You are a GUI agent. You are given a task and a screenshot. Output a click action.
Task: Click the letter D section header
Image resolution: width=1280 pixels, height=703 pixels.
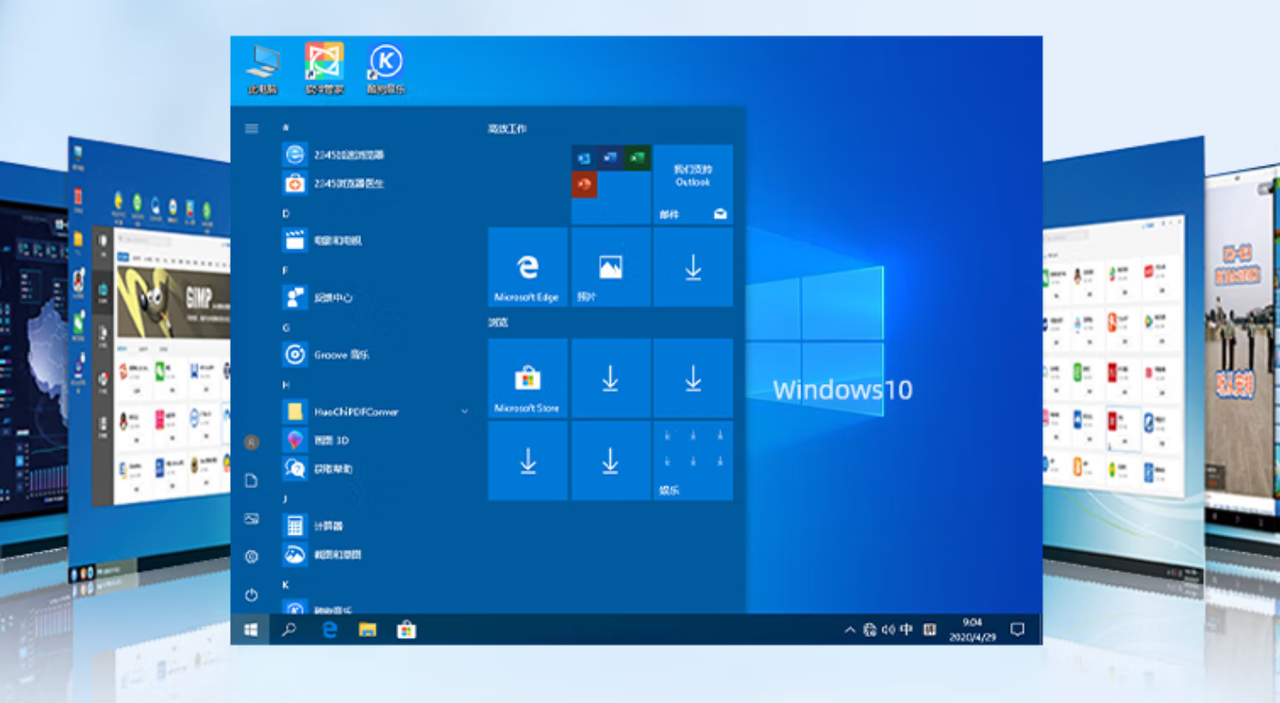pos(286,213)
